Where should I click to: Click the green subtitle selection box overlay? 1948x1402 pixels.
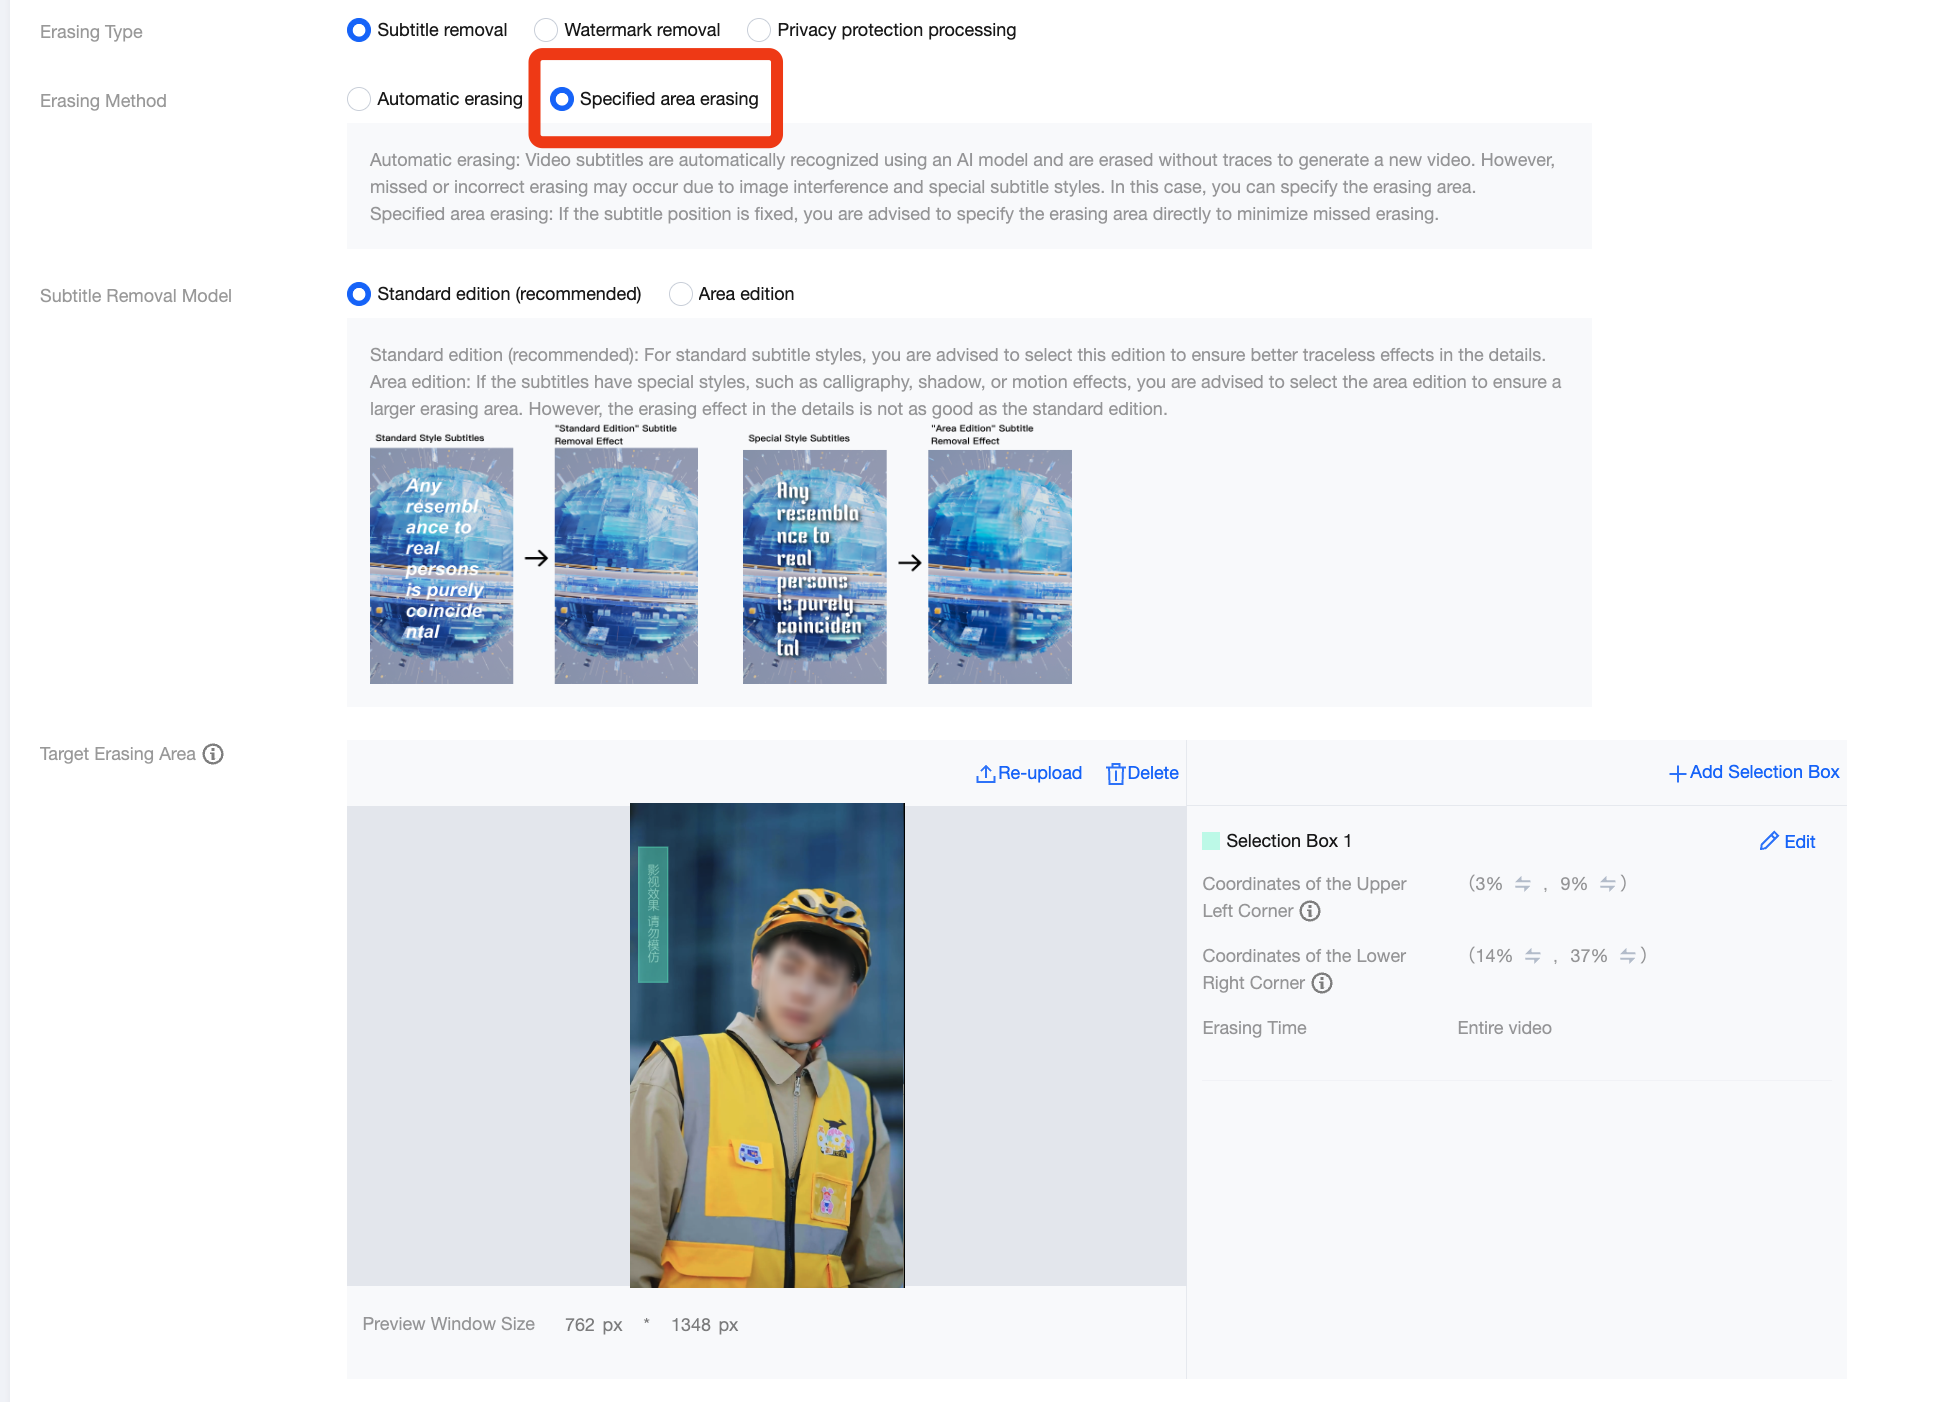point(653,914)
